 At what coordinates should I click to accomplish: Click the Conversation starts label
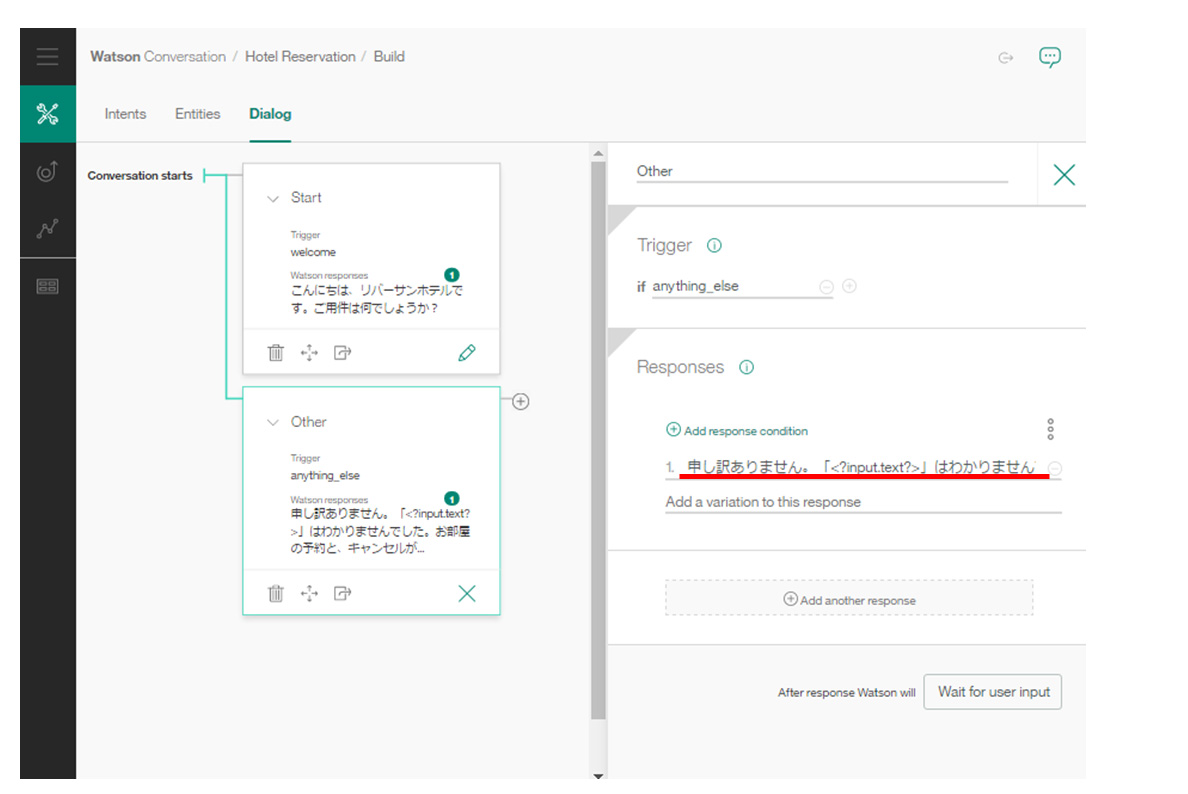140,176
